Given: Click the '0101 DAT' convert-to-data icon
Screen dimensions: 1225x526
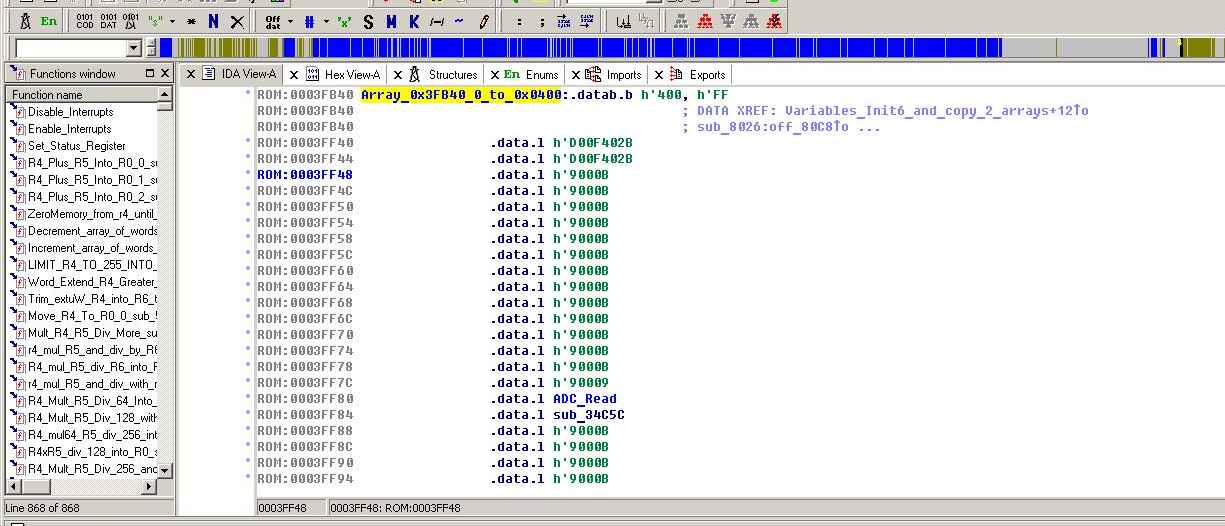Looking at the screenshot, I should [108, 21].
